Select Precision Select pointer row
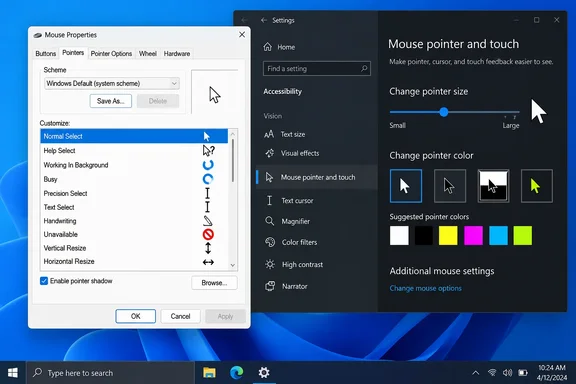Viewport: 576px width, 384px height. pos(134,193)
